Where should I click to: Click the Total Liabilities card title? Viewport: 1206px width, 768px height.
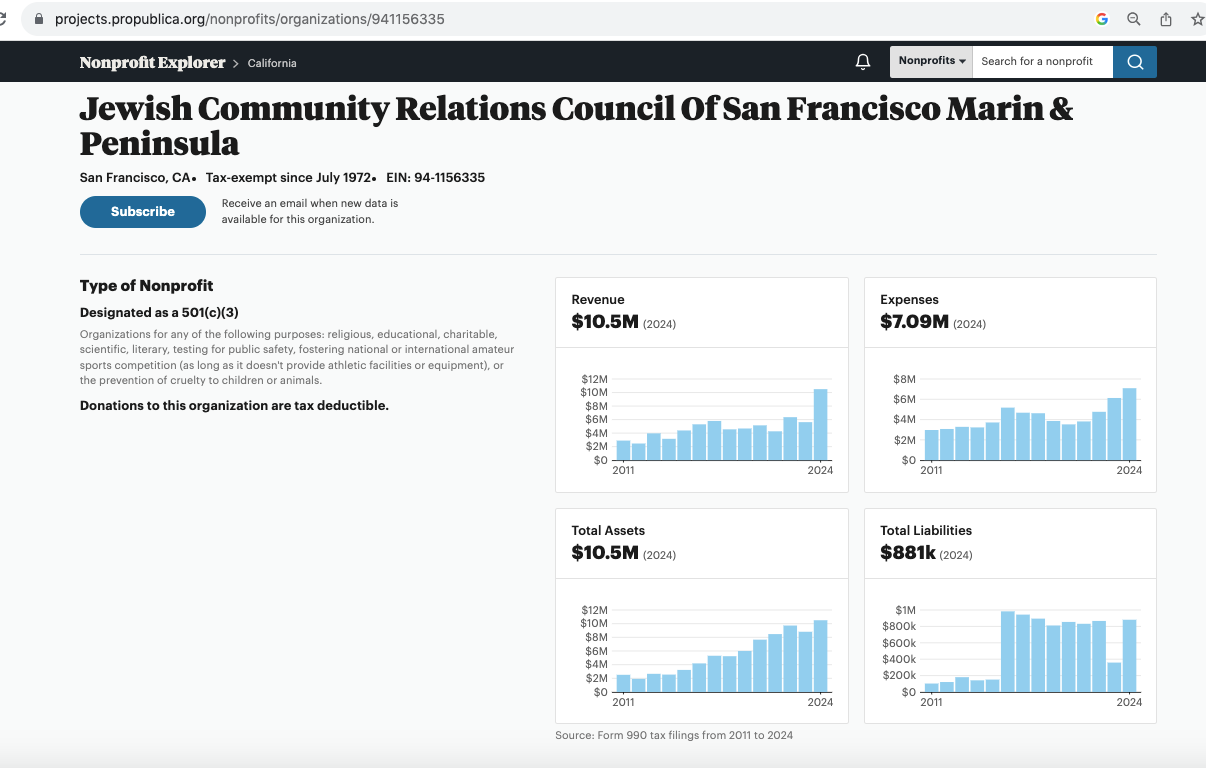coord(926,531)
